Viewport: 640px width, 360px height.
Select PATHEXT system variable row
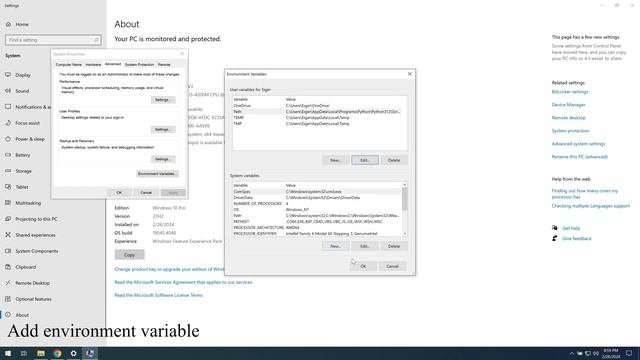317,222
